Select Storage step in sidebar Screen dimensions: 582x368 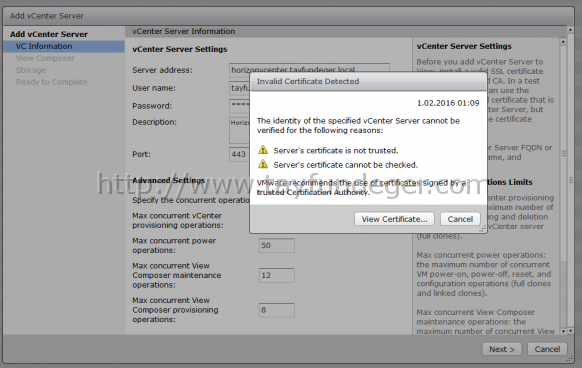click(31, 70)
